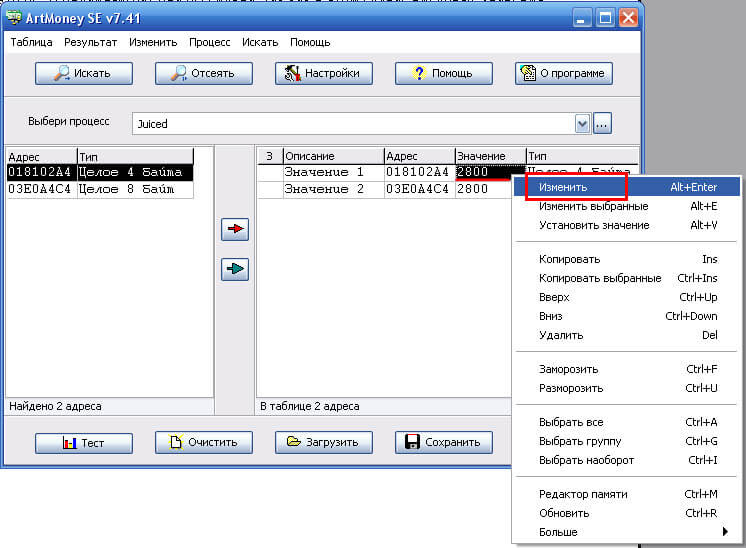
Task: Choose Изменить in context menu
Action: [627, 187]
